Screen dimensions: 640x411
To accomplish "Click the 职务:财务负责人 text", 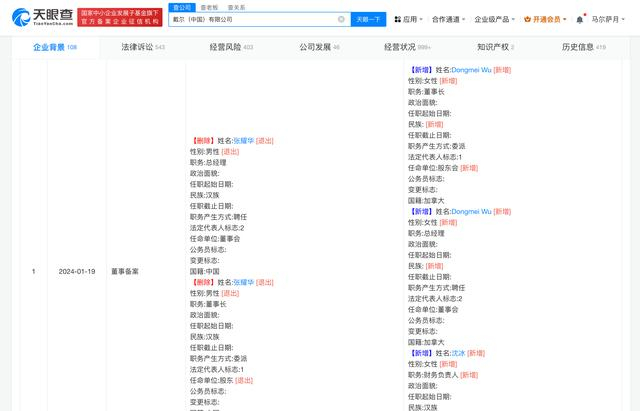I will pyautogui.click(x=433, y=375).
